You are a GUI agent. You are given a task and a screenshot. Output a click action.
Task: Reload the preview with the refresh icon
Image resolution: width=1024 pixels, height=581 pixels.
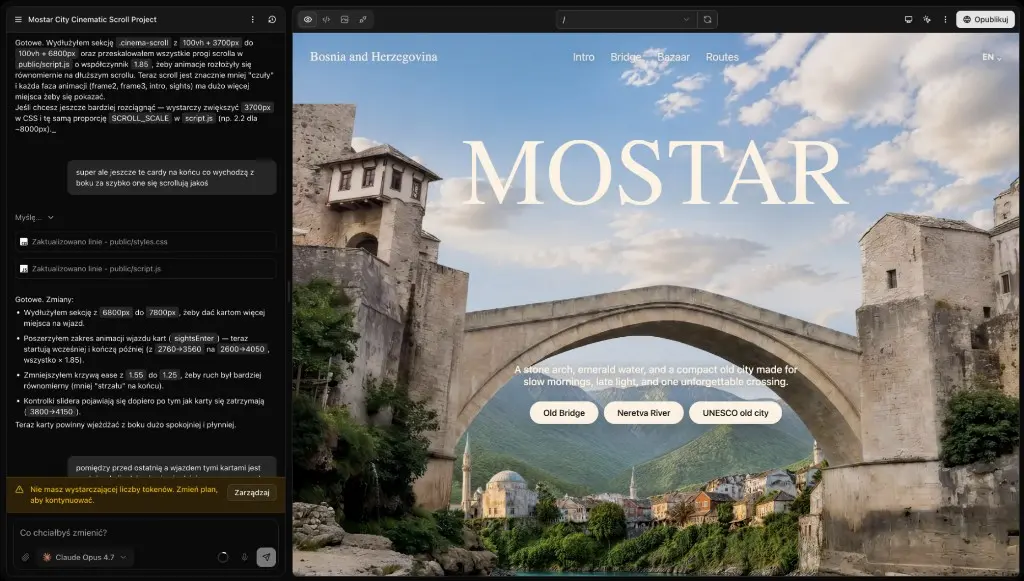tap(707, 20)
